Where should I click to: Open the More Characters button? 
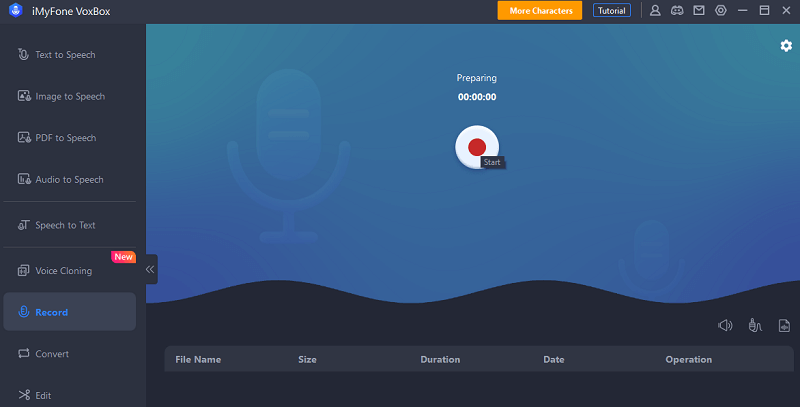[540, 11]
